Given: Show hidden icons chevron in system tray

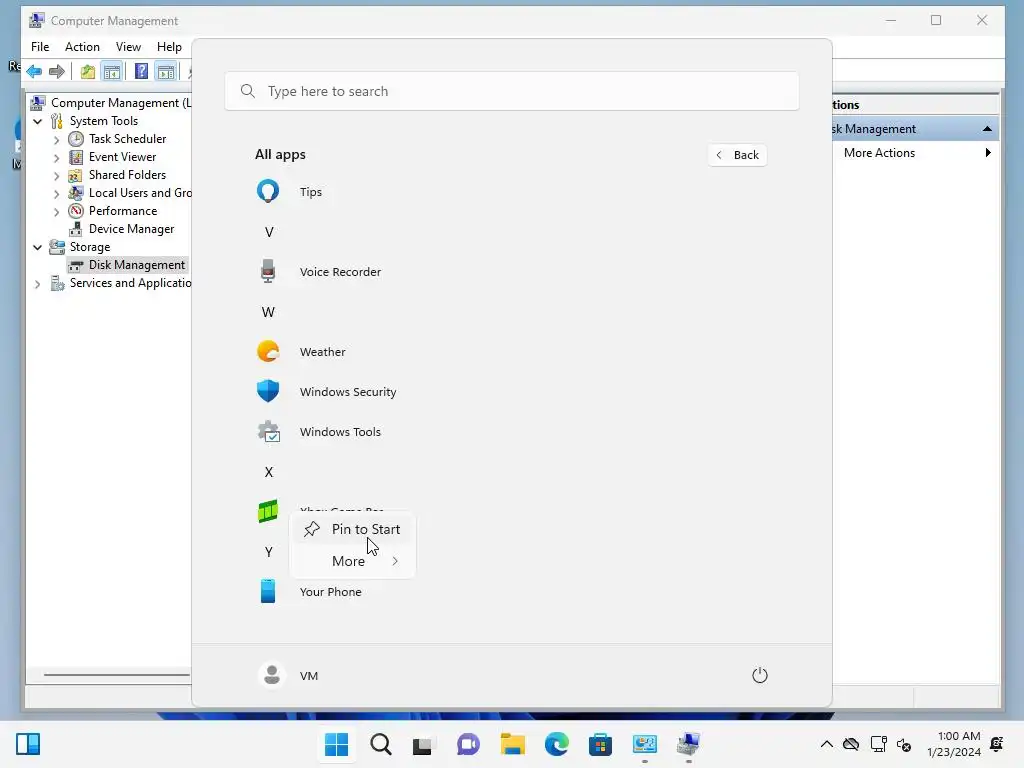Looking at the screenshot, I should 827,744.
